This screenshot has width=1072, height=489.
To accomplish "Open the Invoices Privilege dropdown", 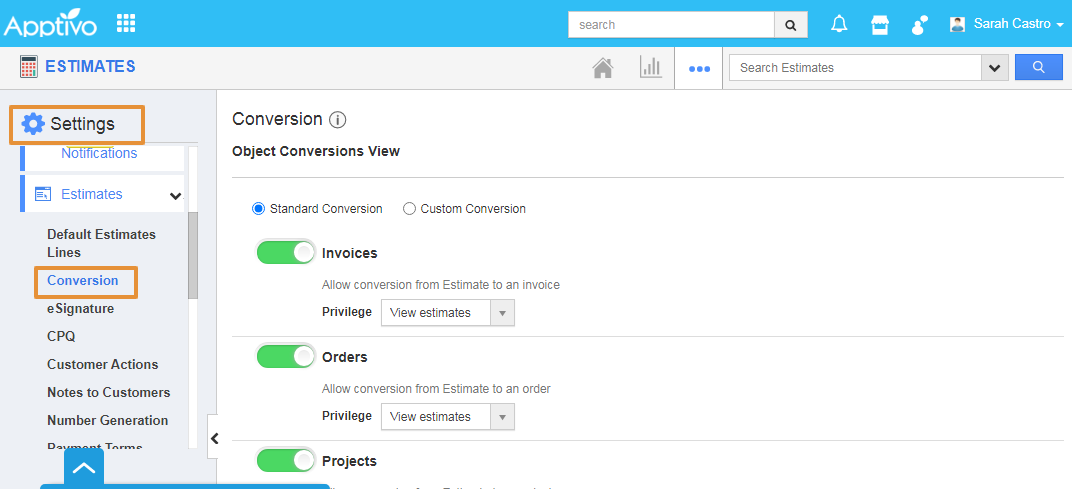I will point(448,313).
